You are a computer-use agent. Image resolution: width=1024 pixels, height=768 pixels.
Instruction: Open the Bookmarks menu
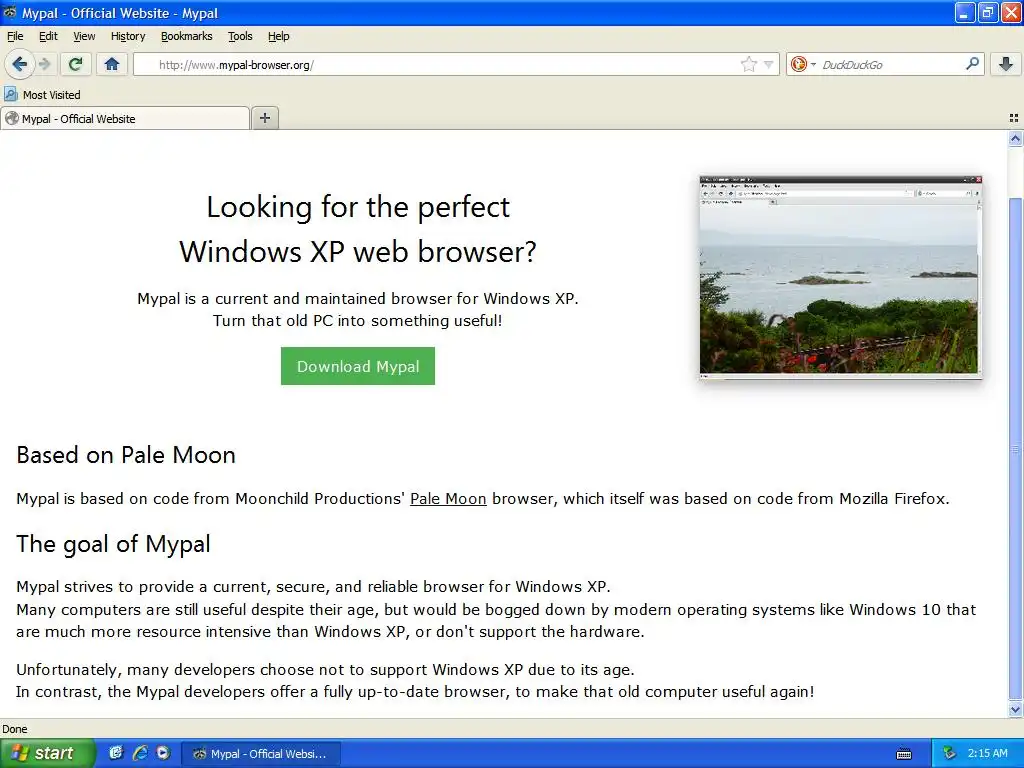pyautogui.click(x=187, y=36)
